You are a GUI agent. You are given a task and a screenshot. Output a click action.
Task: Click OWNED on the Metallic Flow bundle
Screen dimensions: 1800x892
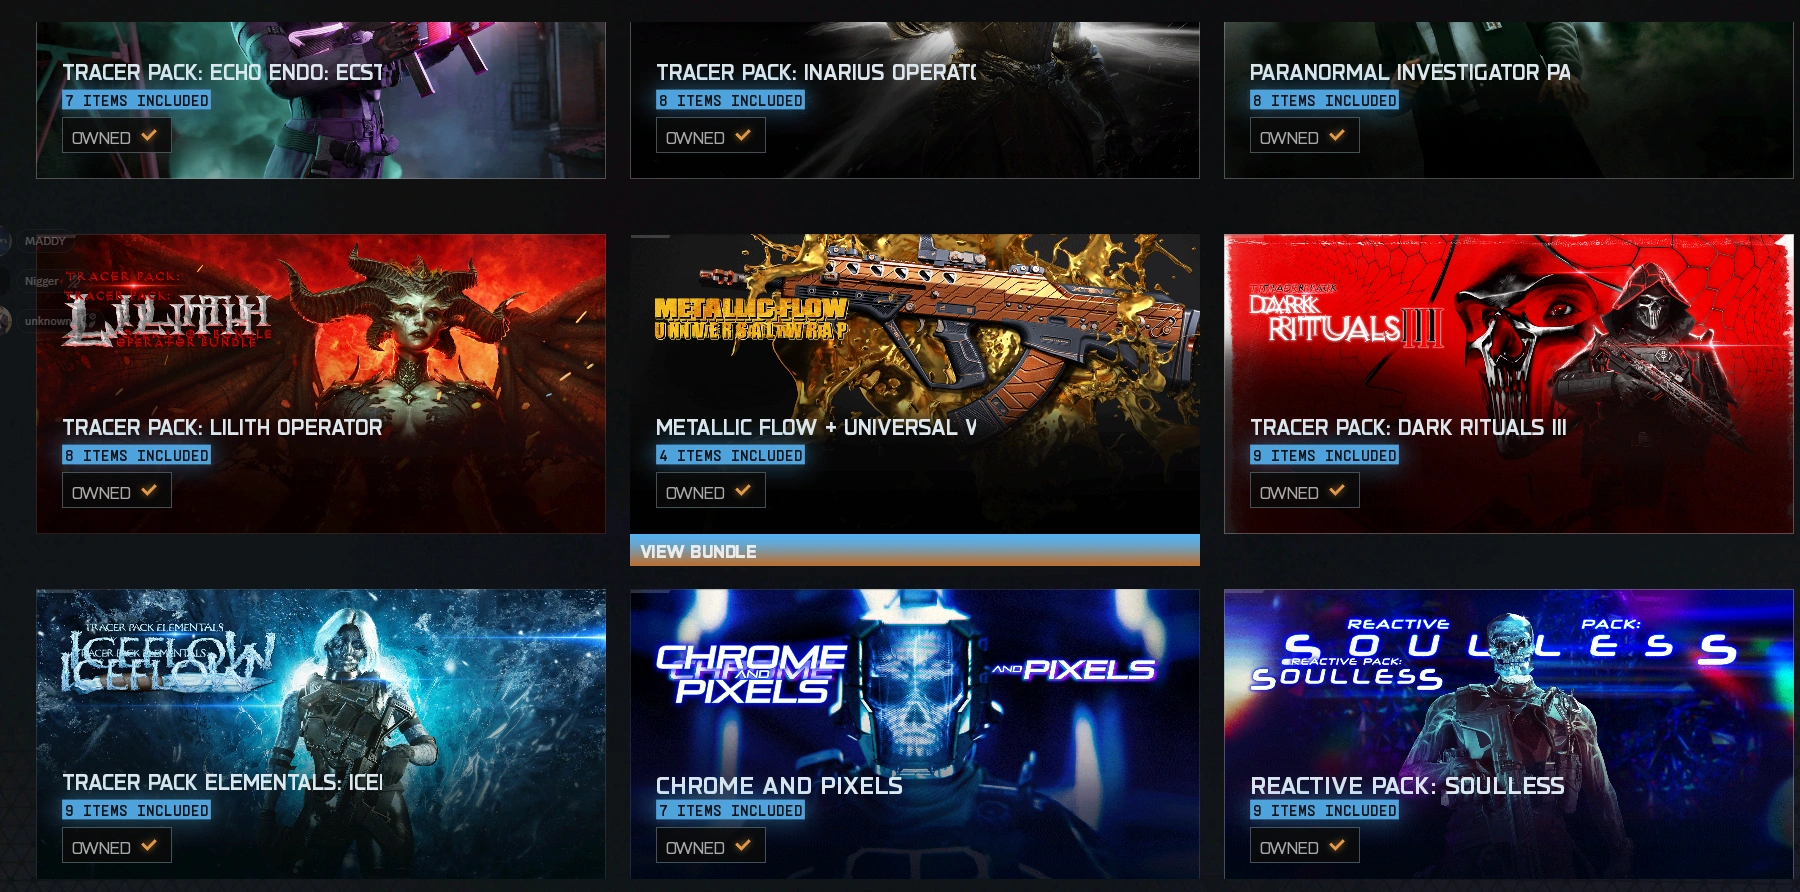click(x=710, y=491)
